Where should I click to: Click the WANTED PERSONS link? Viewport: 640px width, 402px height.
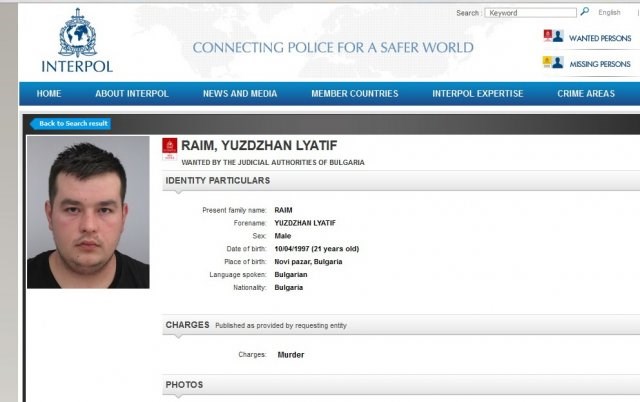pyautogui.click(x=600, y=38)
